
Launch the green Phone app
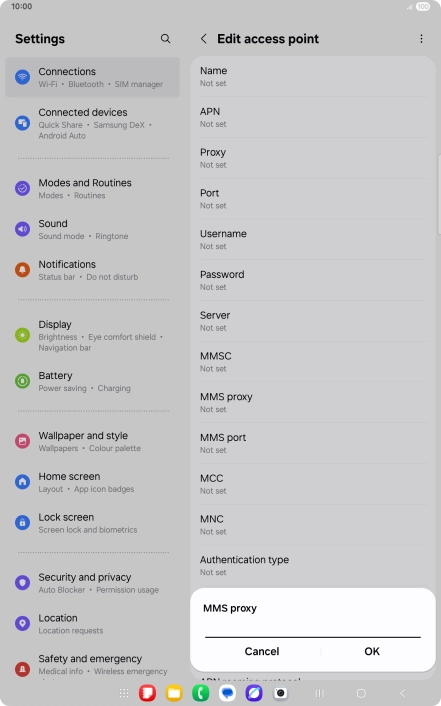point(200,693)
